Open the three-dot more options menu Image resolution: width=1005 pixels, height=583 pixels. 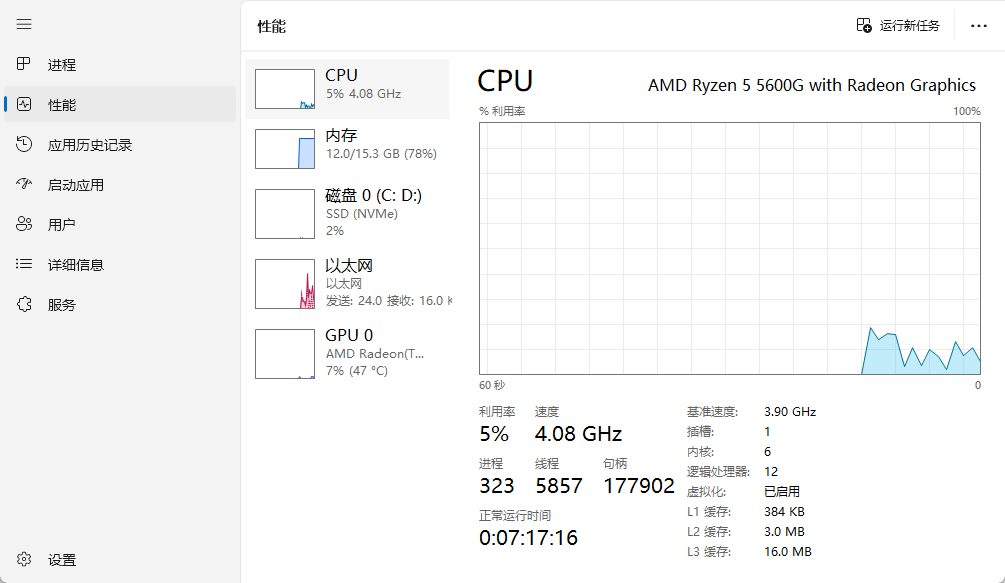[979, 26]
